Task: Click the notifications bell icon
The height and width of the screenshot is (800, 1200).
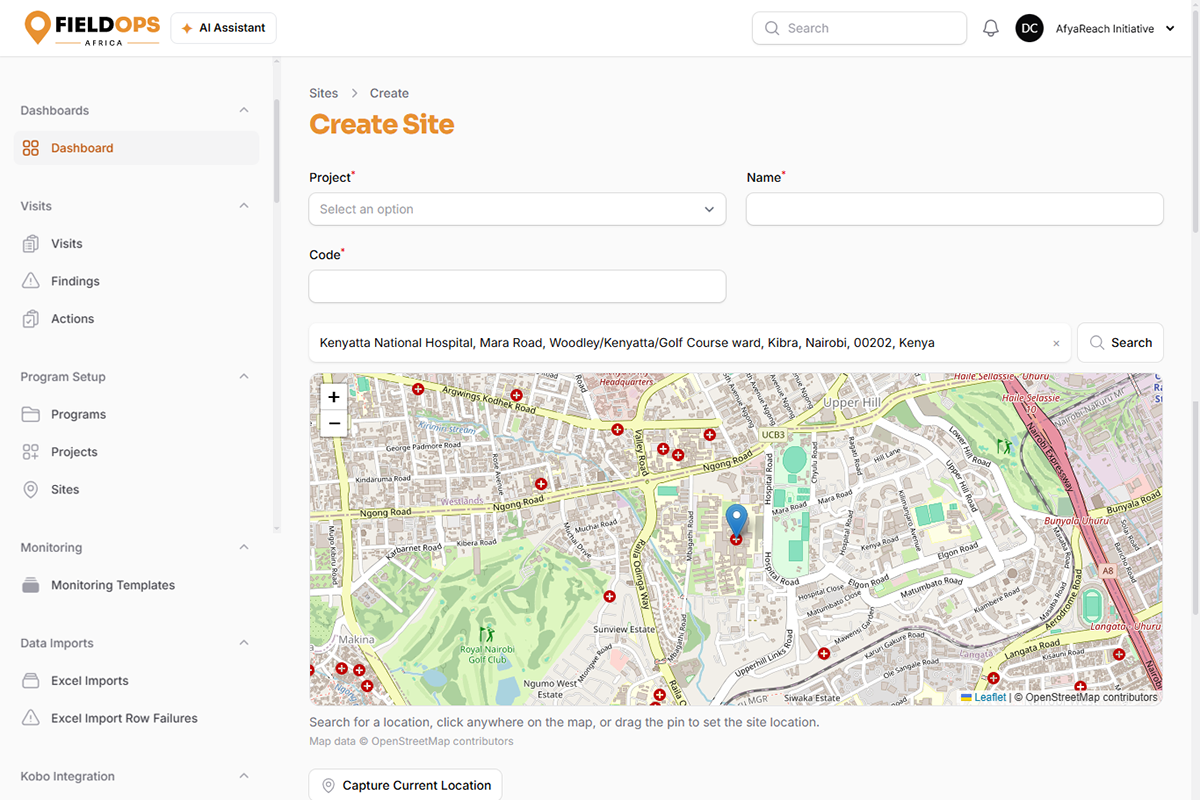Action: 991,29
